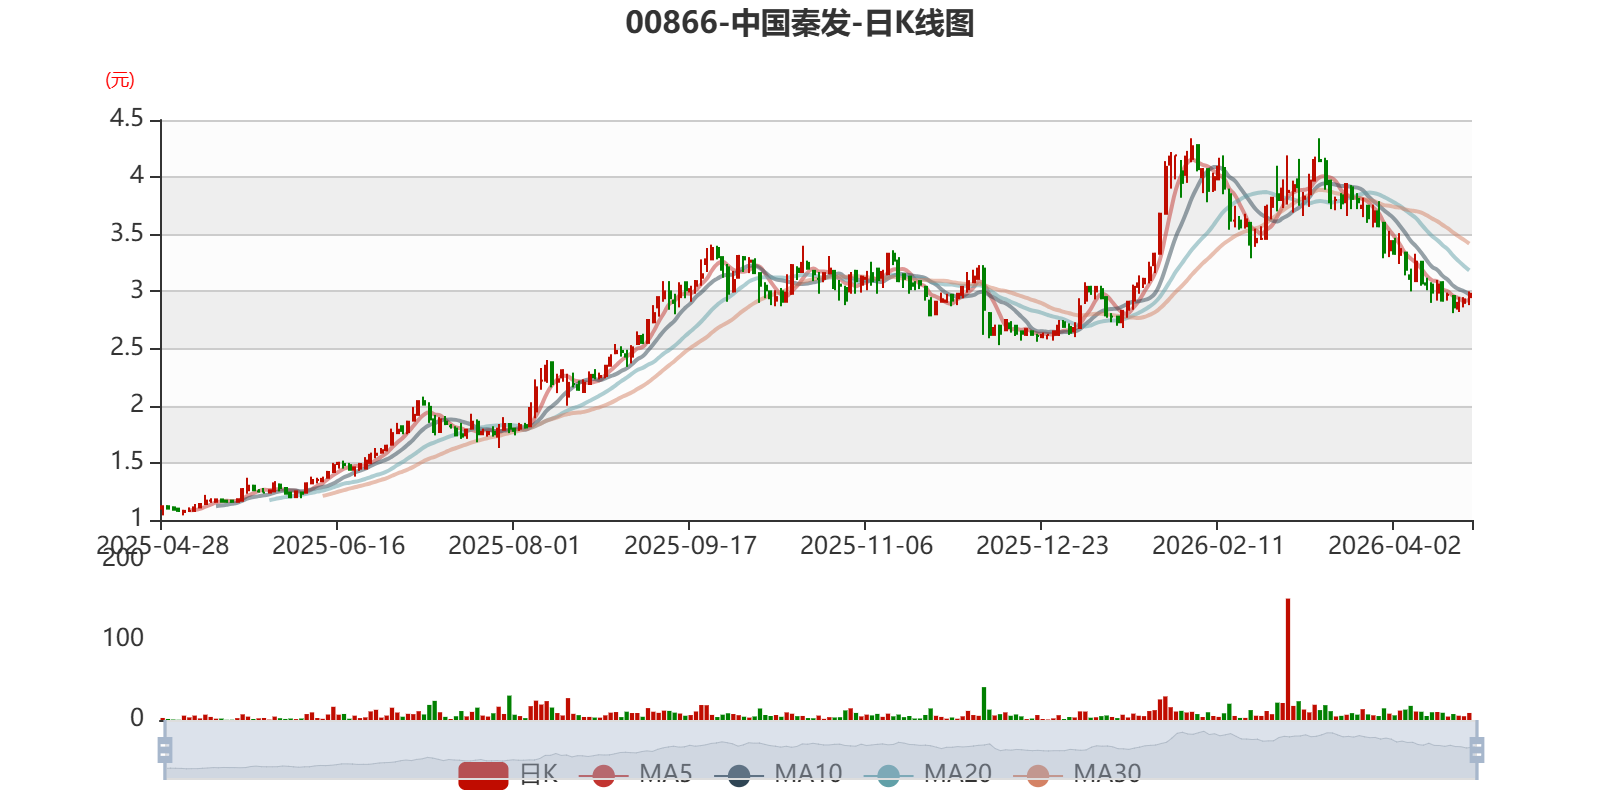Click the 2025-09-17 date label

690,545
